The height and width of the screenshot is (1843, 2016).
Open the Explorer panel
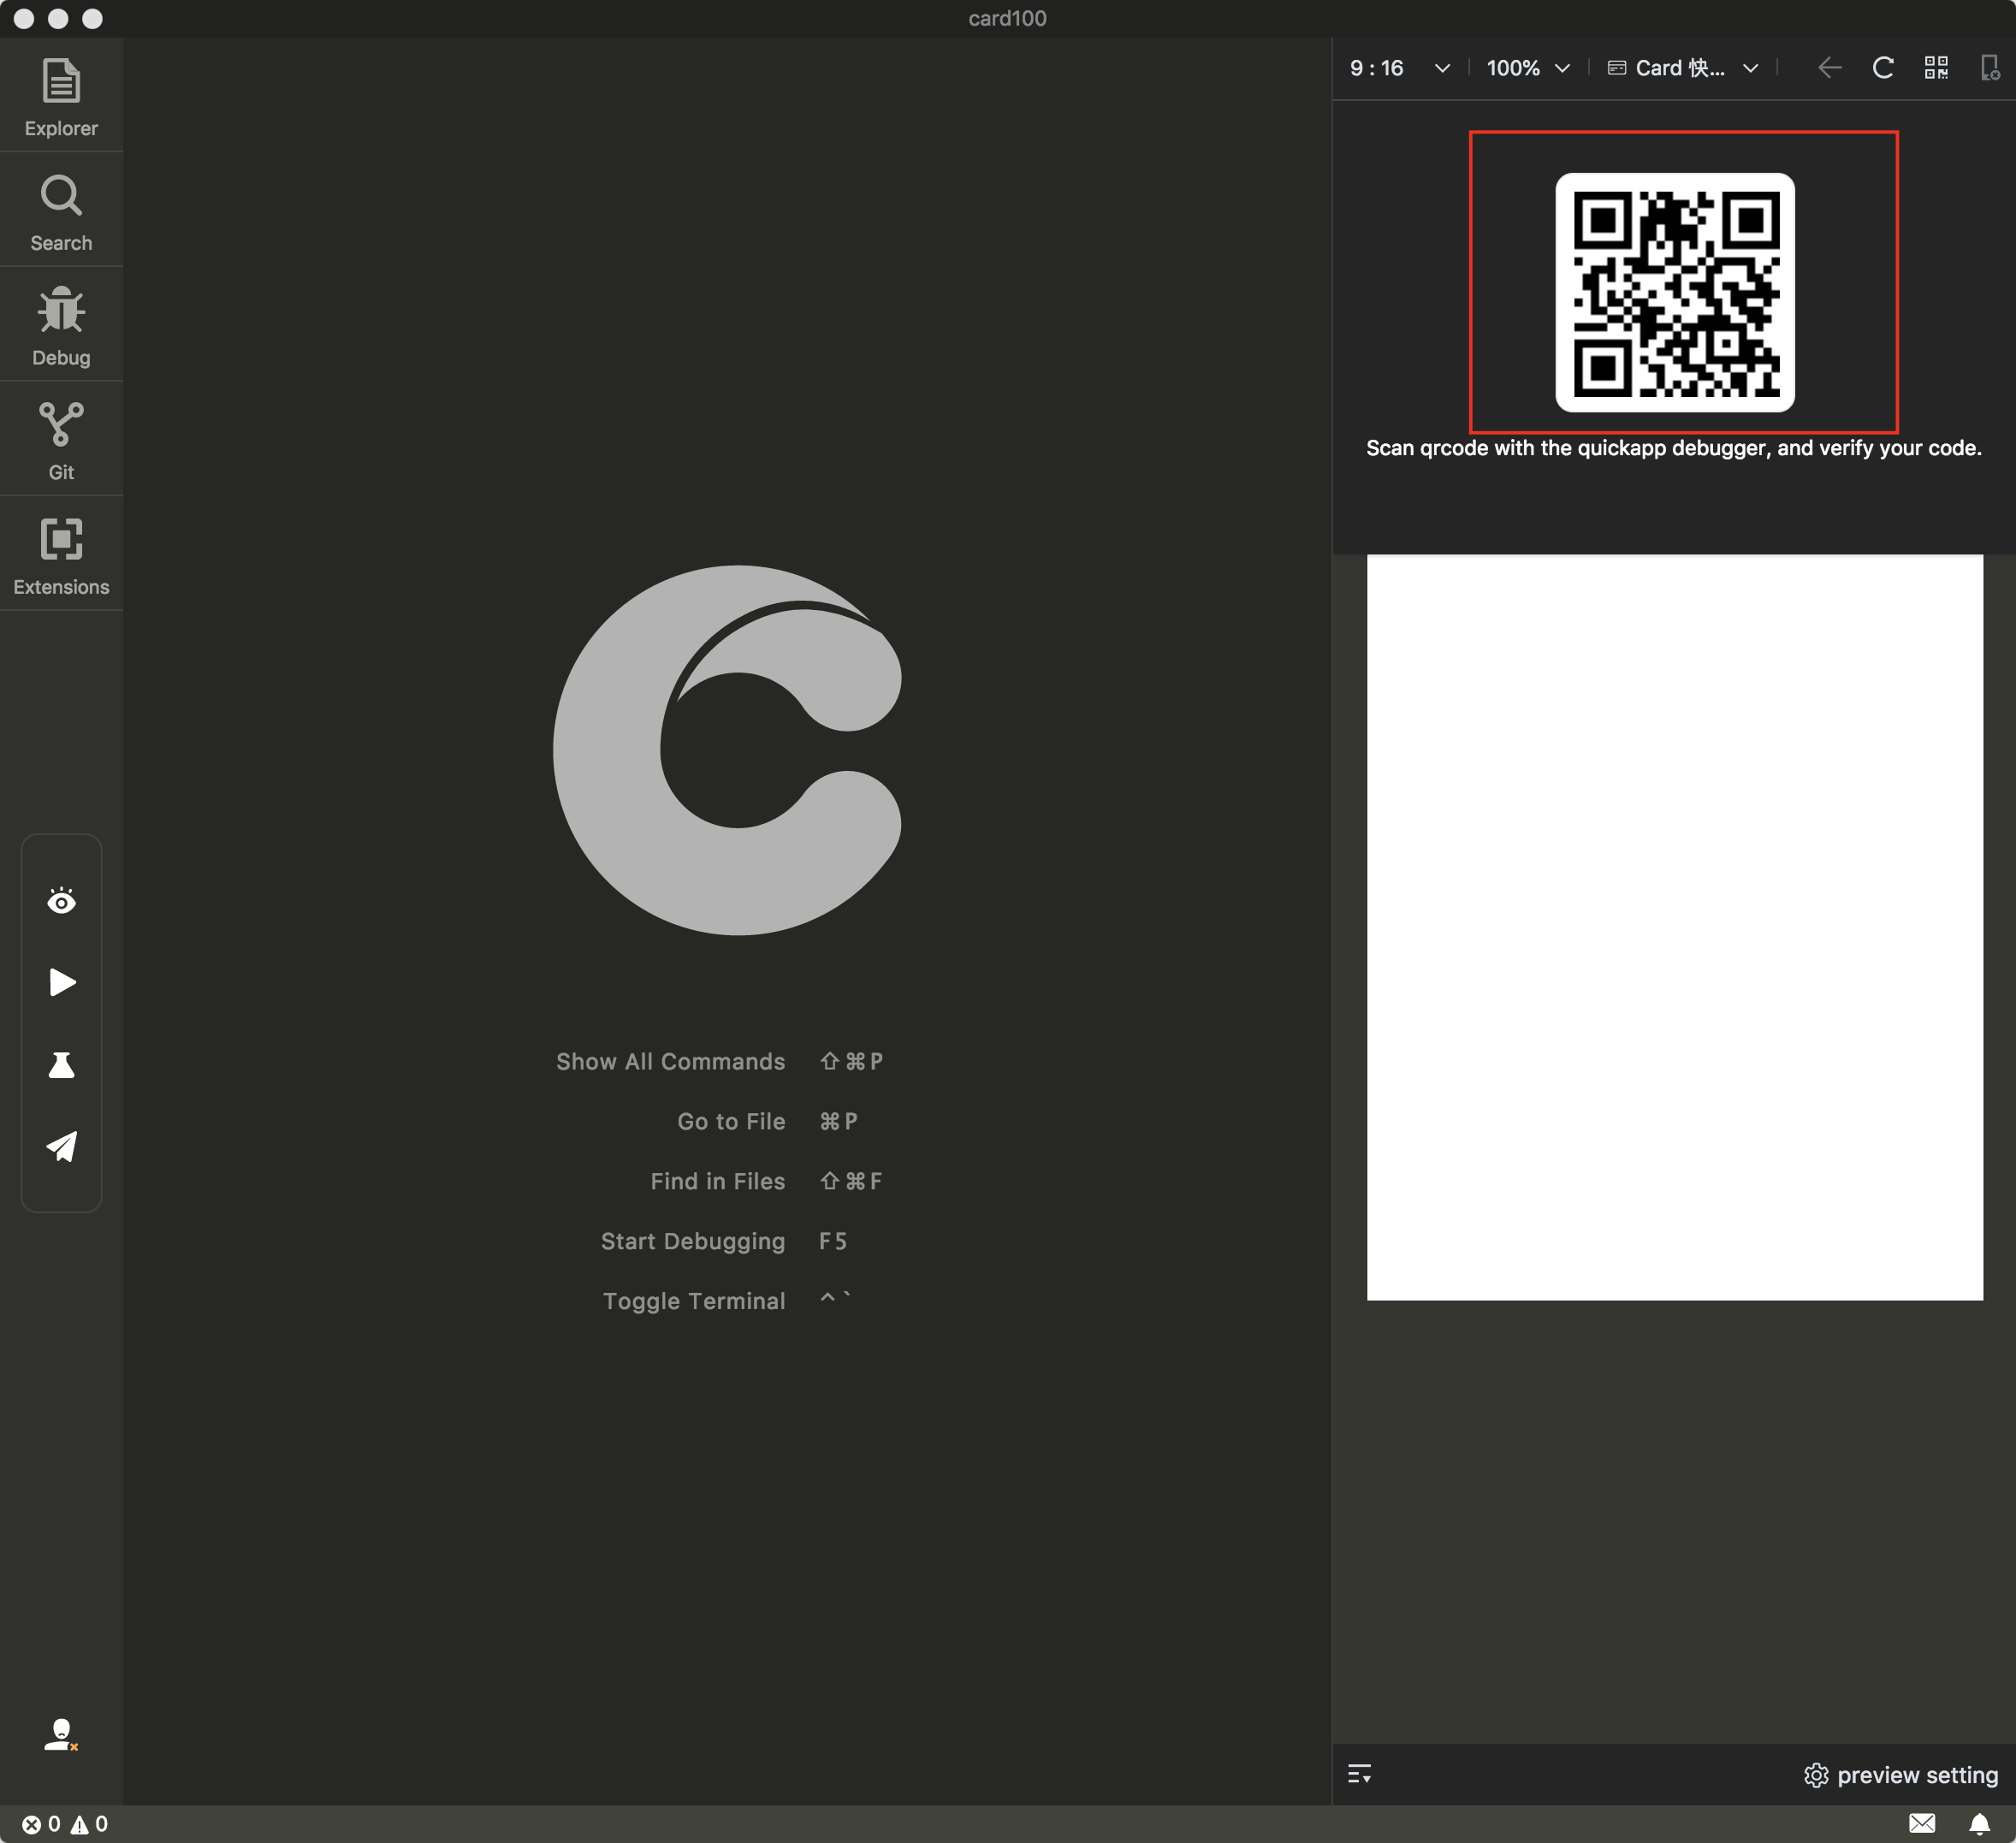coord(61,97)
